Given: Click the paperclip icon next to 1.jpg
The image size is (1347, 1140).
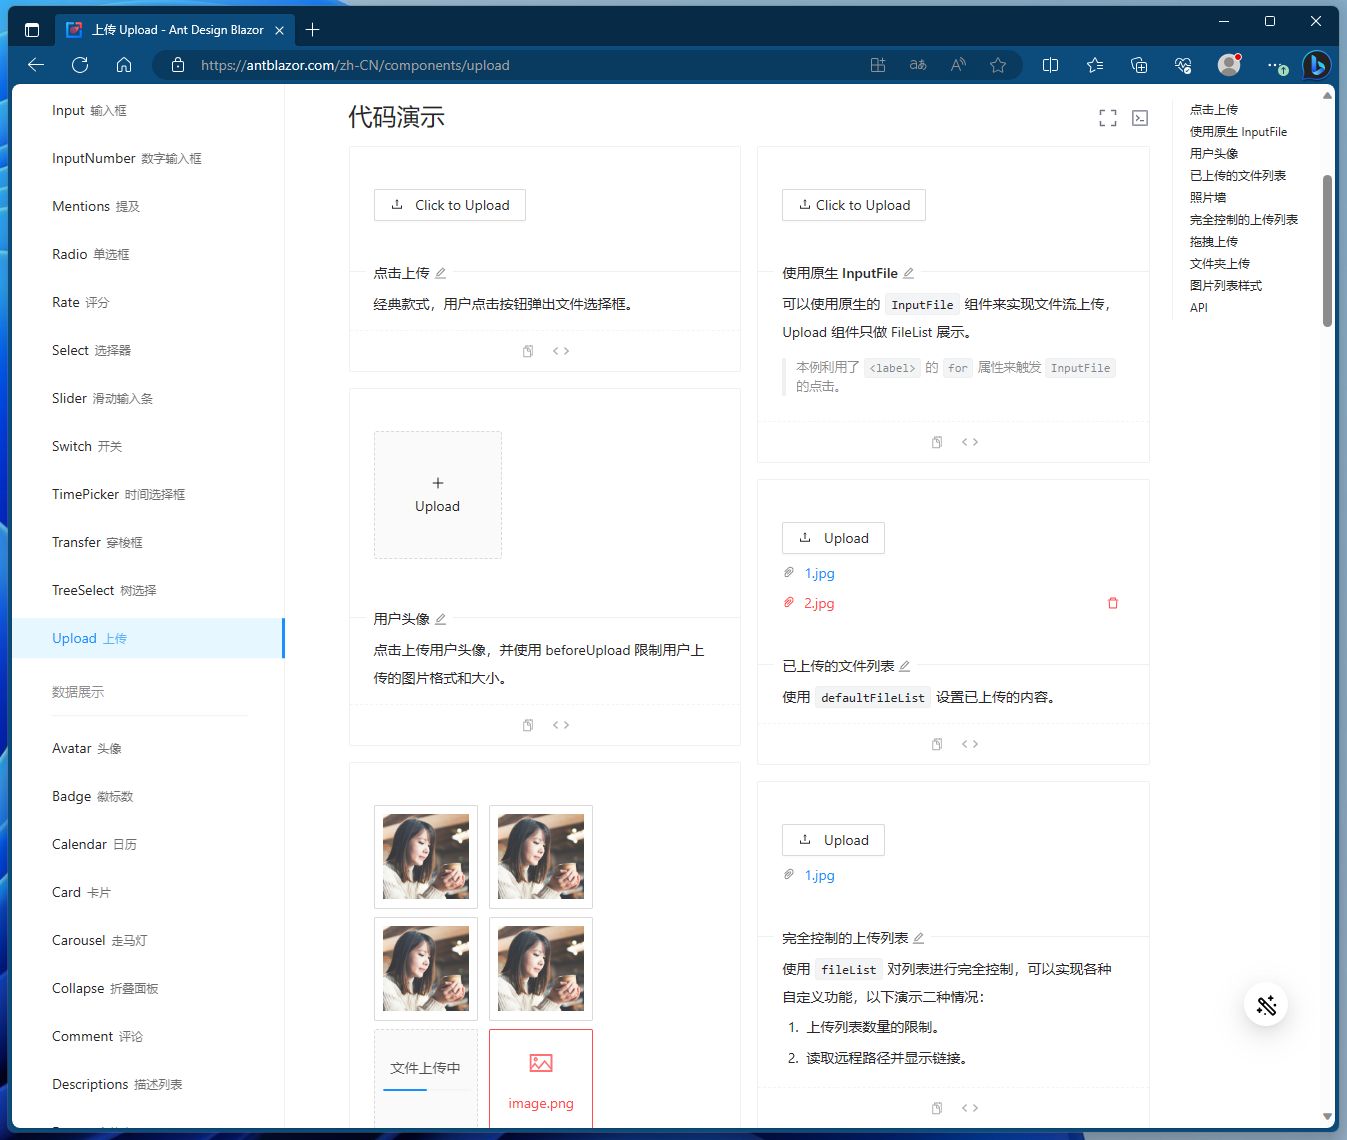Looking at the screenshot, I should (789, 573).
